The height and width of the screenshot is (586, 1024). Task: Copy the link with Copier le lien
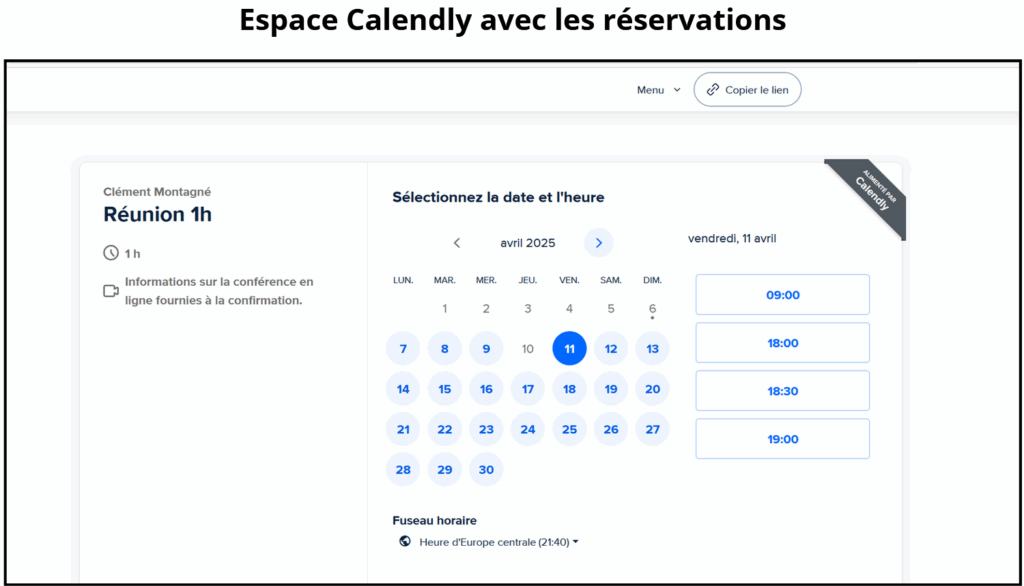tap(747, 90)
